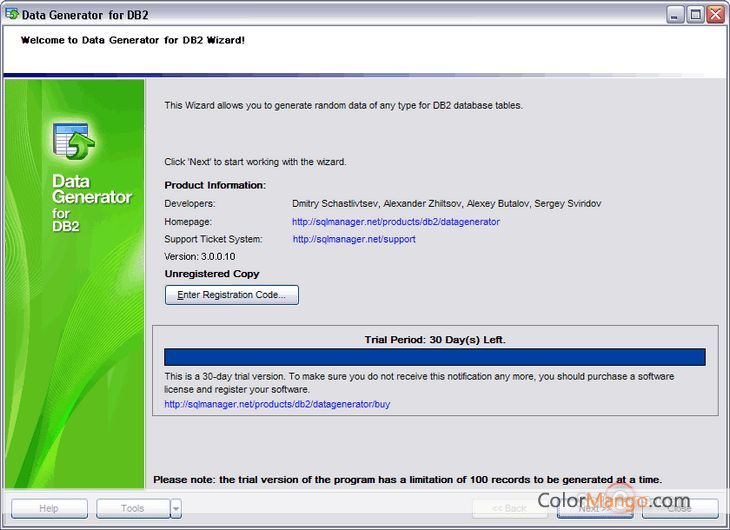Click the Enter Registration Code button
Image resolution: width=730 pixels, height=530 pixels.
coord(231,295)
